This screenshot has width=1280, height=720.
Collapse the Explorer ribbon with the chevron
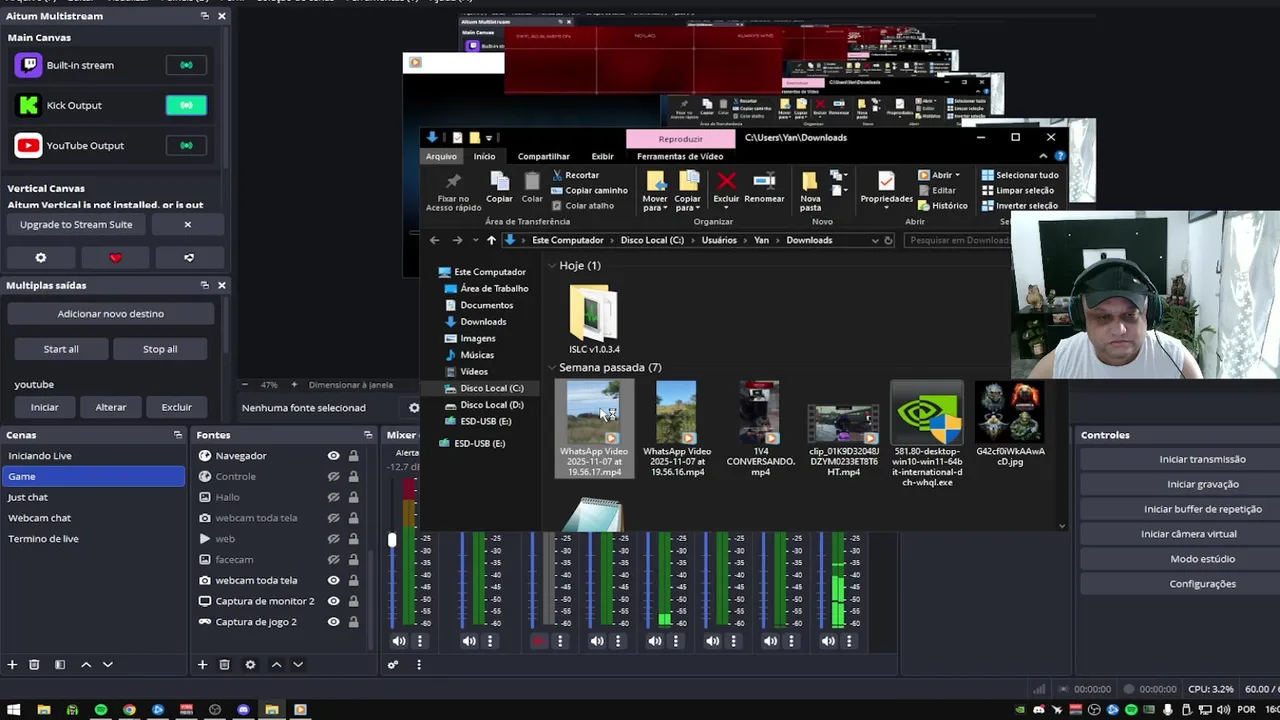pos(1044,156)
